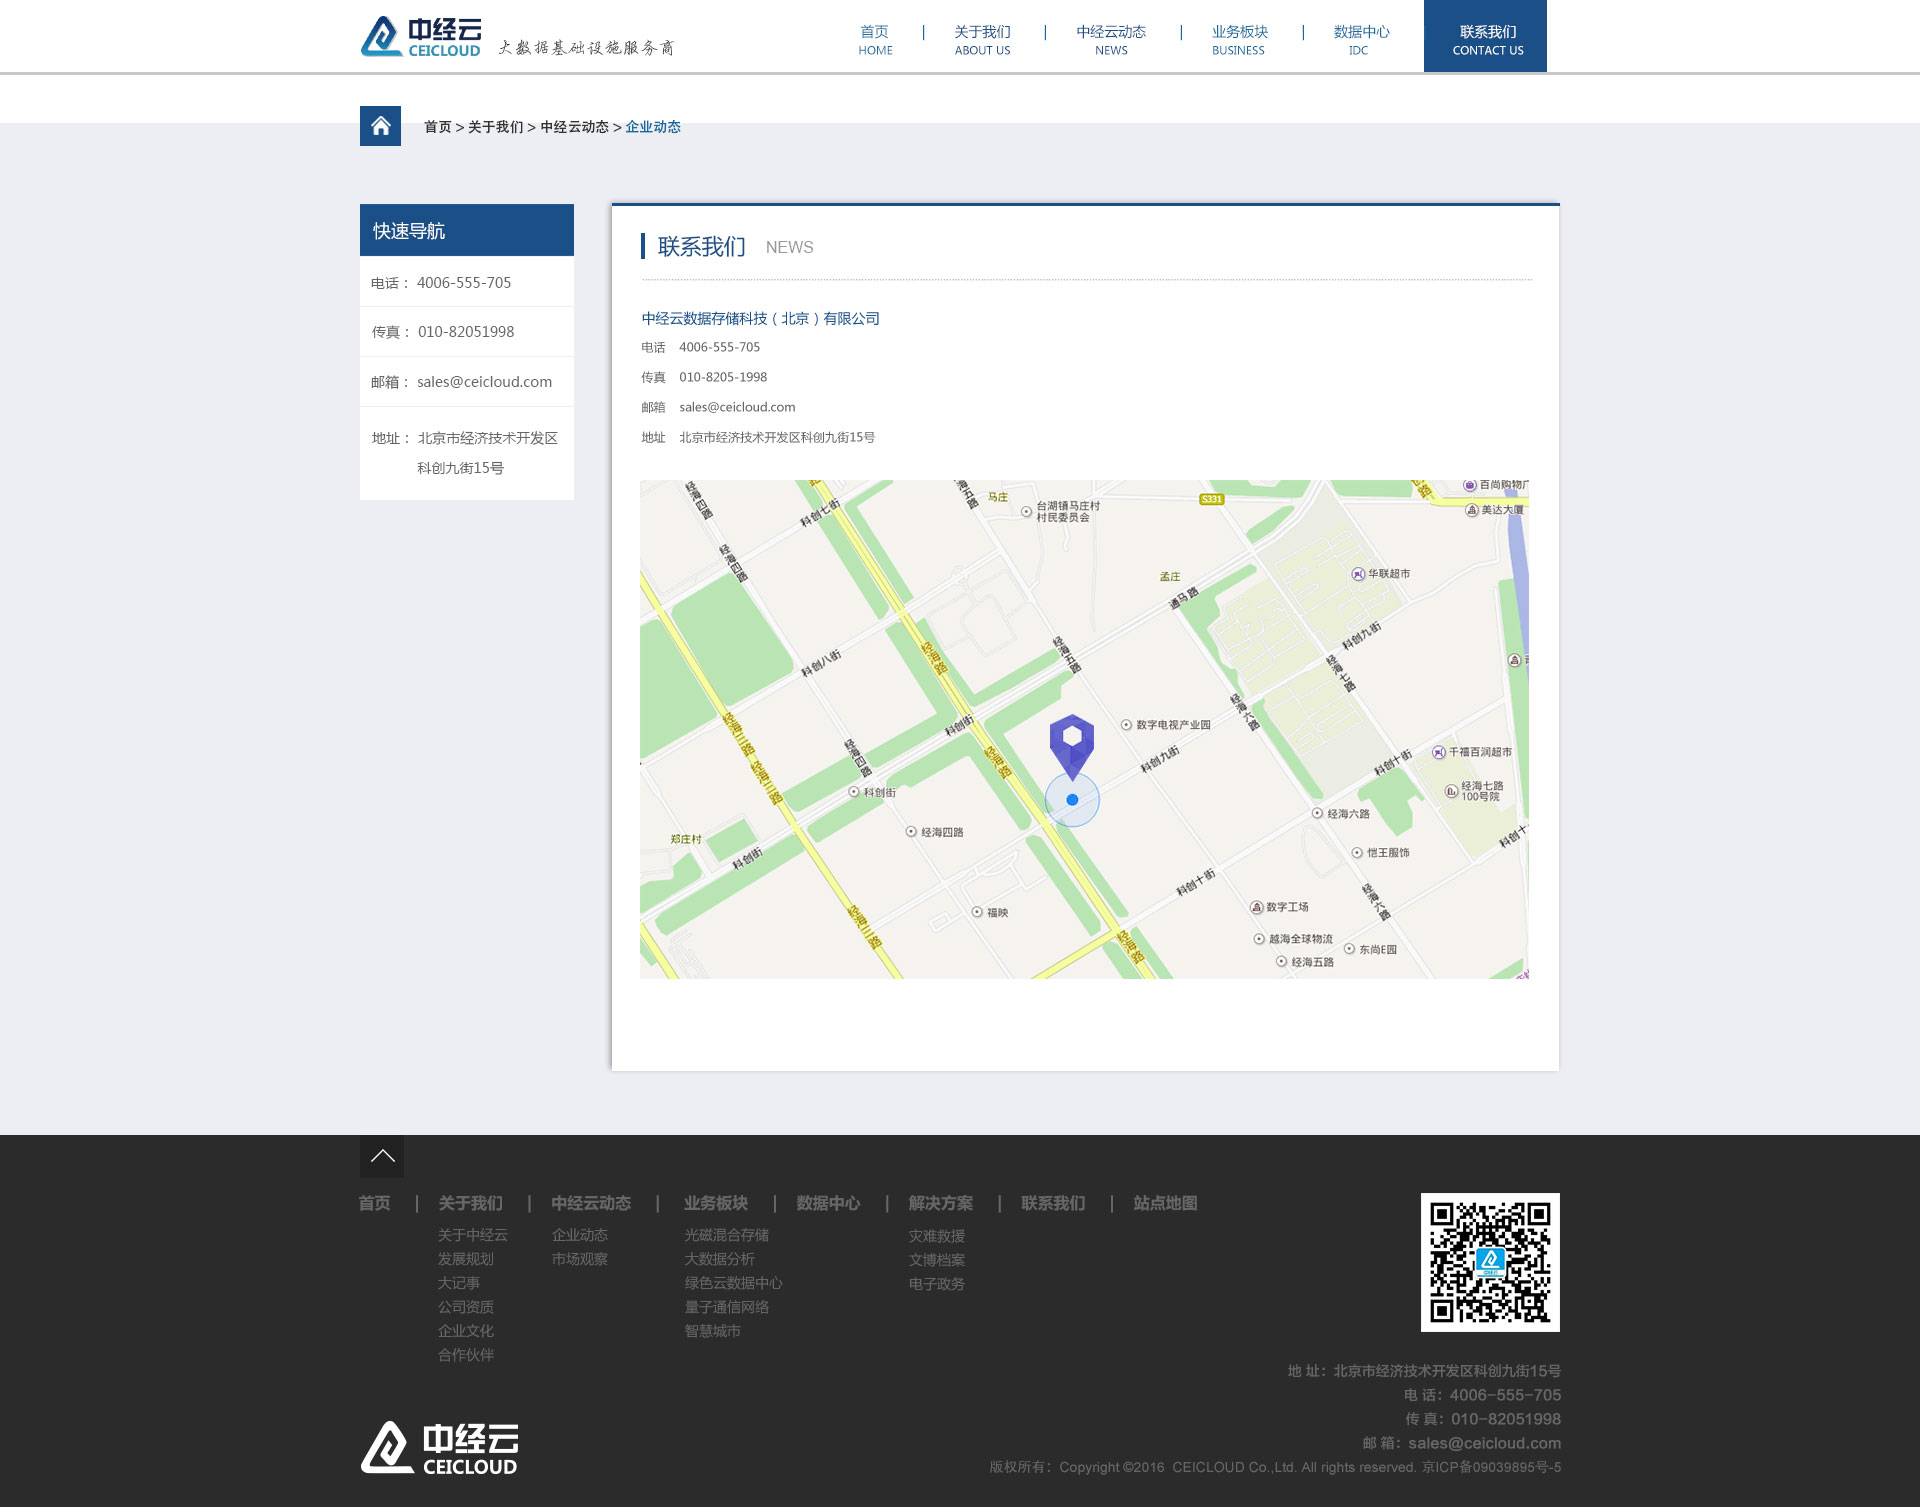Open footer 量子通信网络 link
This screenshot has width=1920, height=1510.
727,1308
